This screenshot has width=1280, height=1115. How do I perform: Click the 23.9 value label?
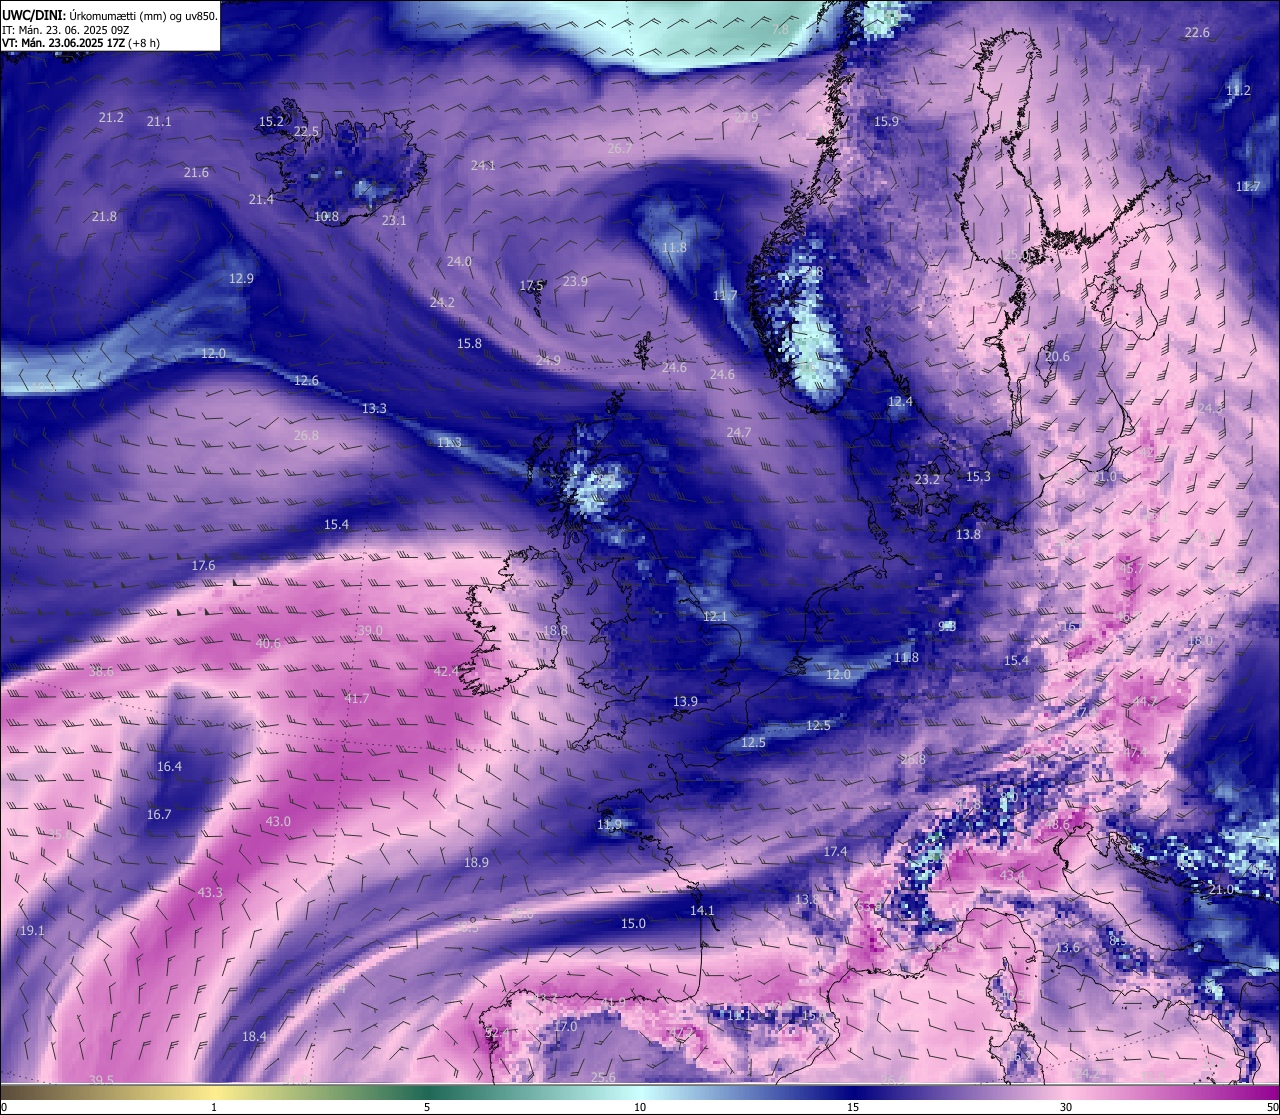pos(575,282)
